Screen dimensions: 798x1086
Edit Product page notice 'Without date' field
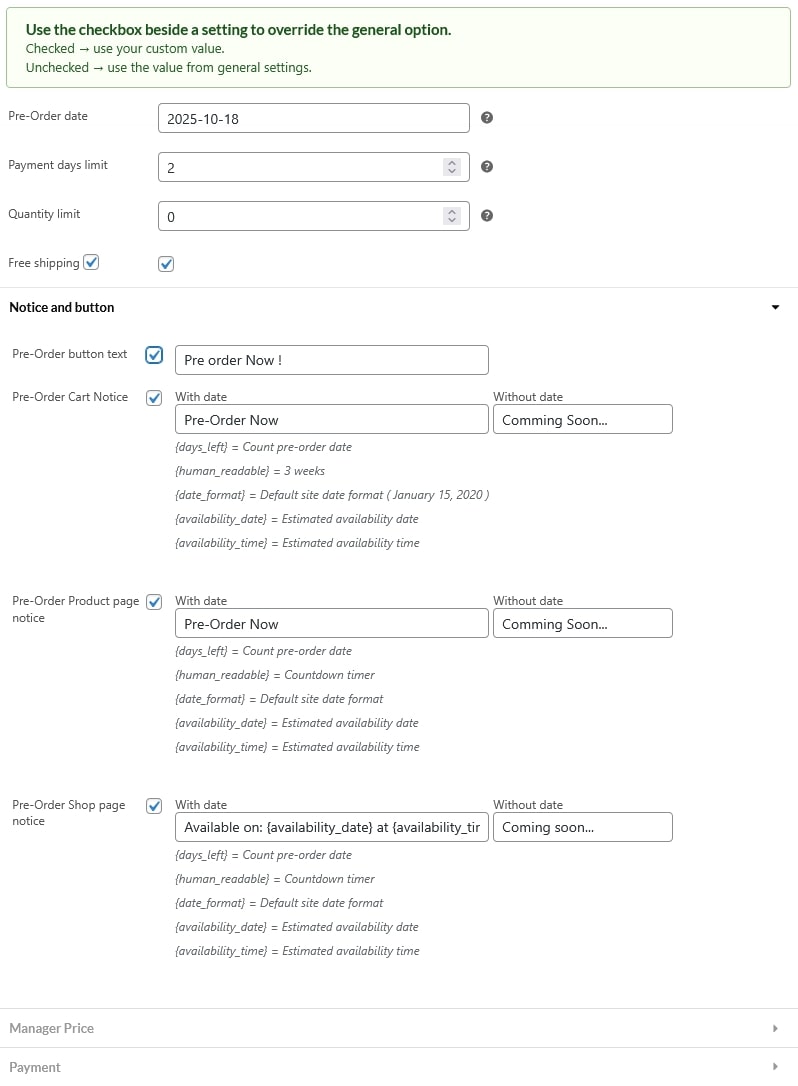tap(582, 624)
